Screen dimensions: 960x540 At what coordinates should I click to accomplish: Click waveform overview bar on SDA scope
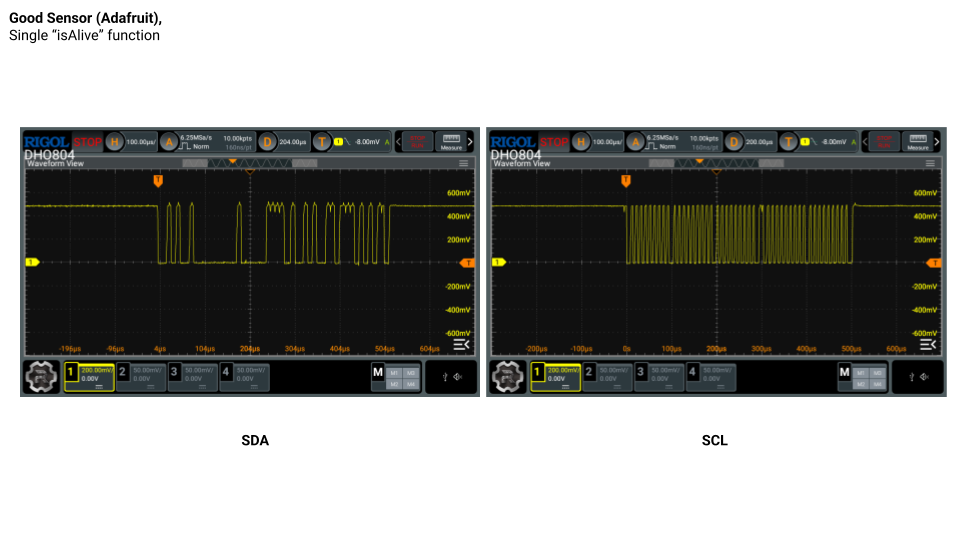click(250, 163)
